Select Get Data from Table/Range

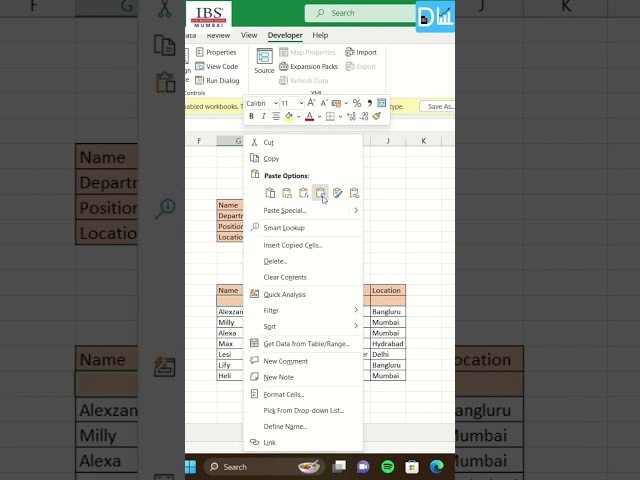tap(303, 344)
